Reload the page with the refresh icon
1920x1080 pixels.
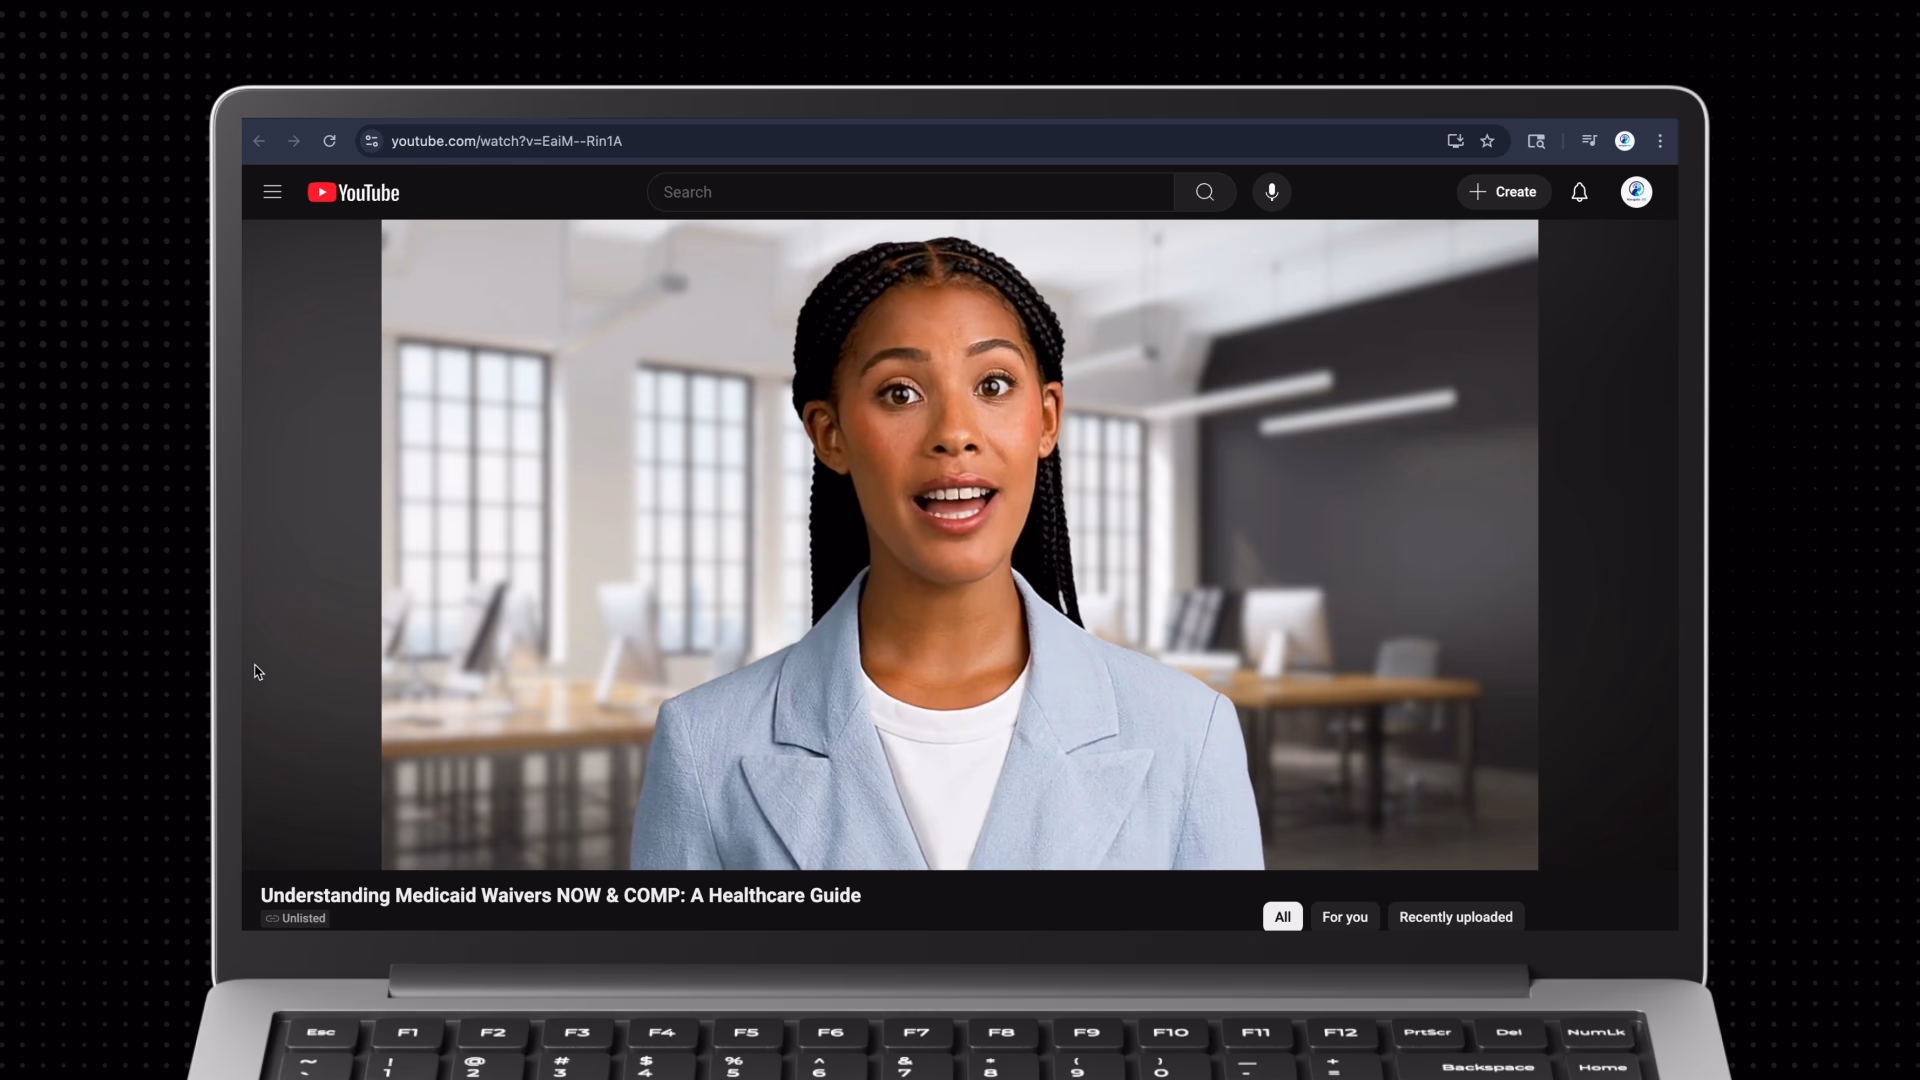329,141
